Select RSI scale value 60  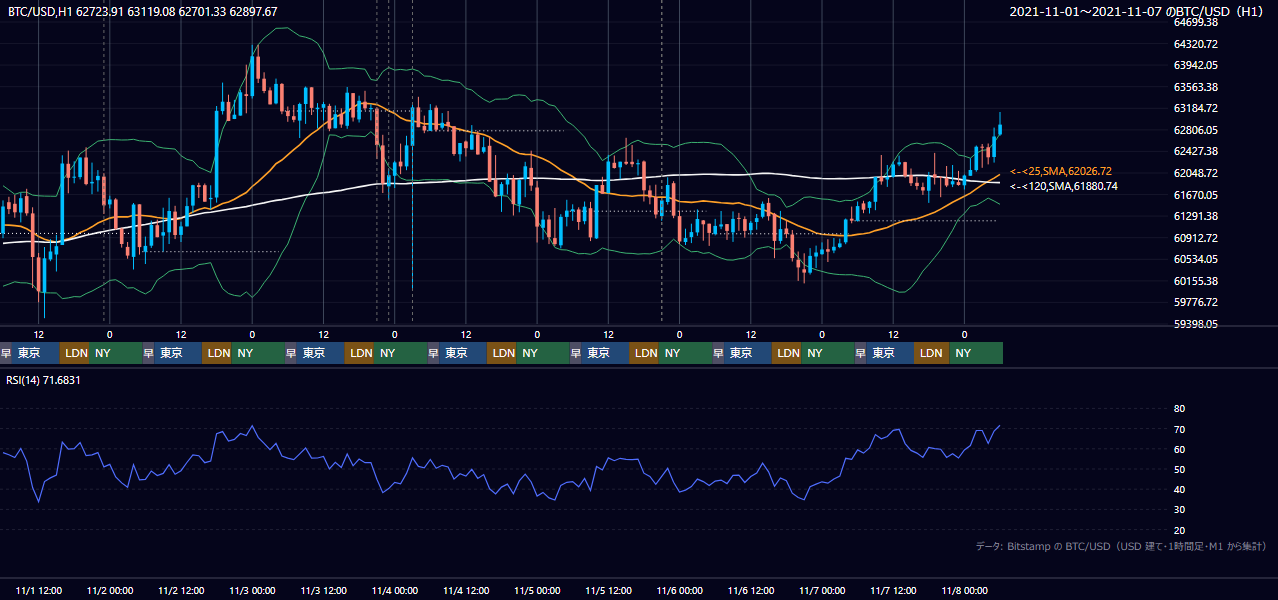(1179, 449)
